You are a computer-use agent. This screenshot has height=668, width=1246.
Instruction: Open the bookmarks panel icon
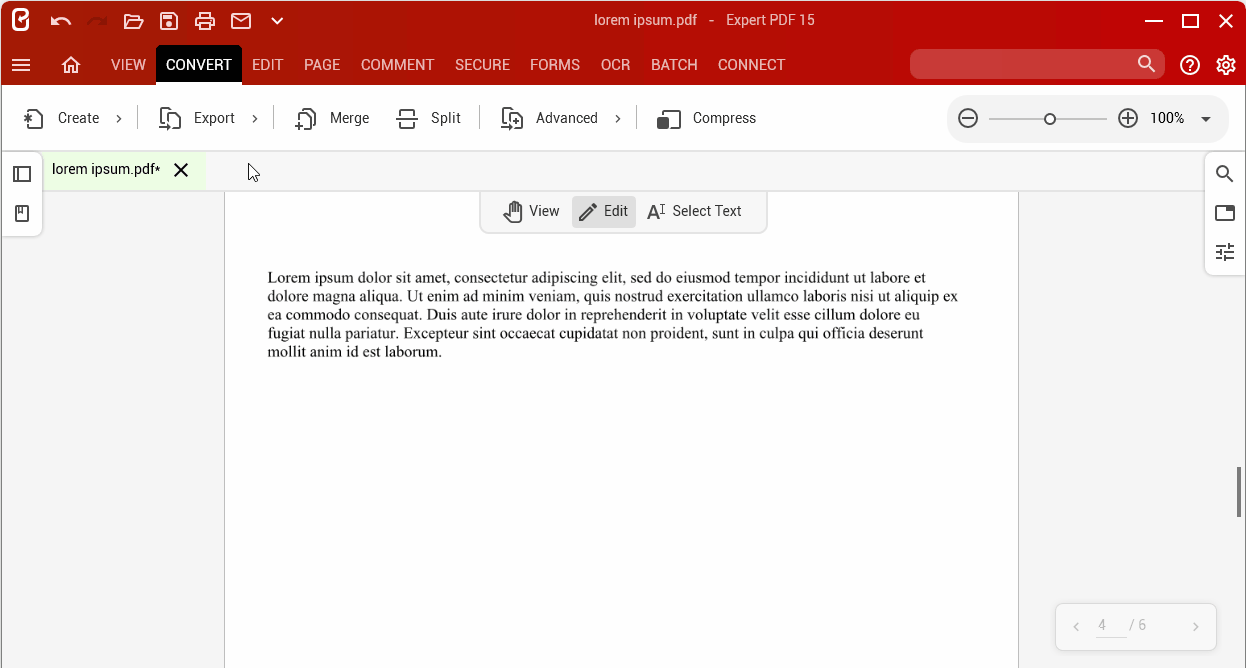coord(22,214)
